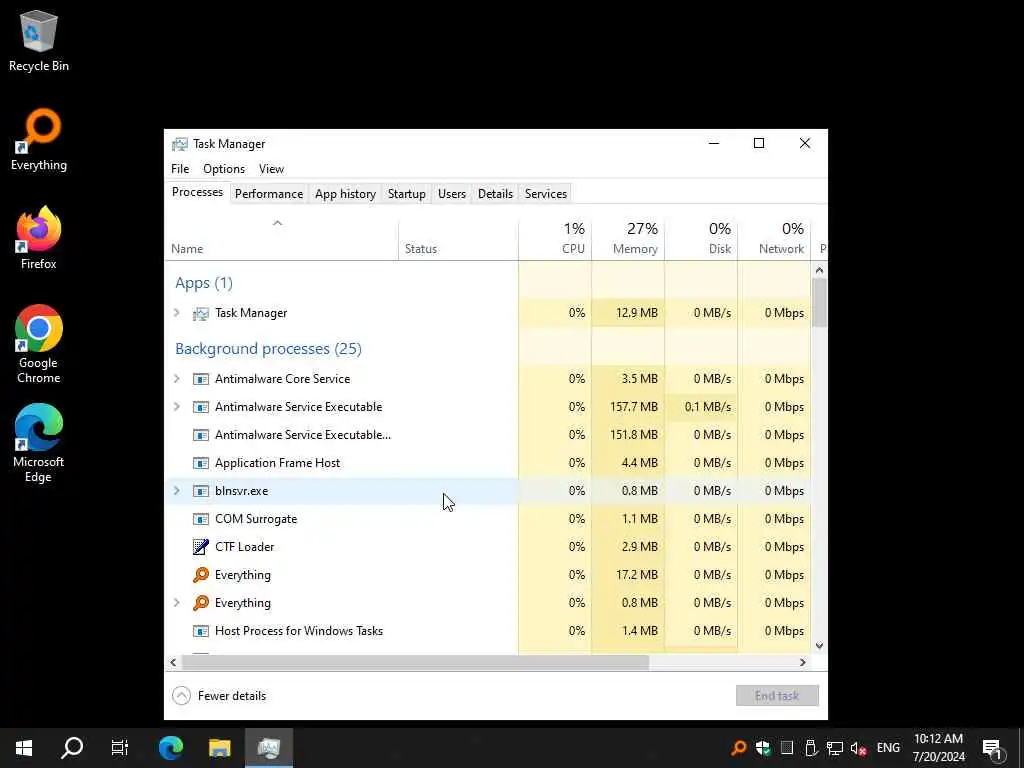
Task: Click the vertical scrollbar up arrow
Action: [820, 270]
